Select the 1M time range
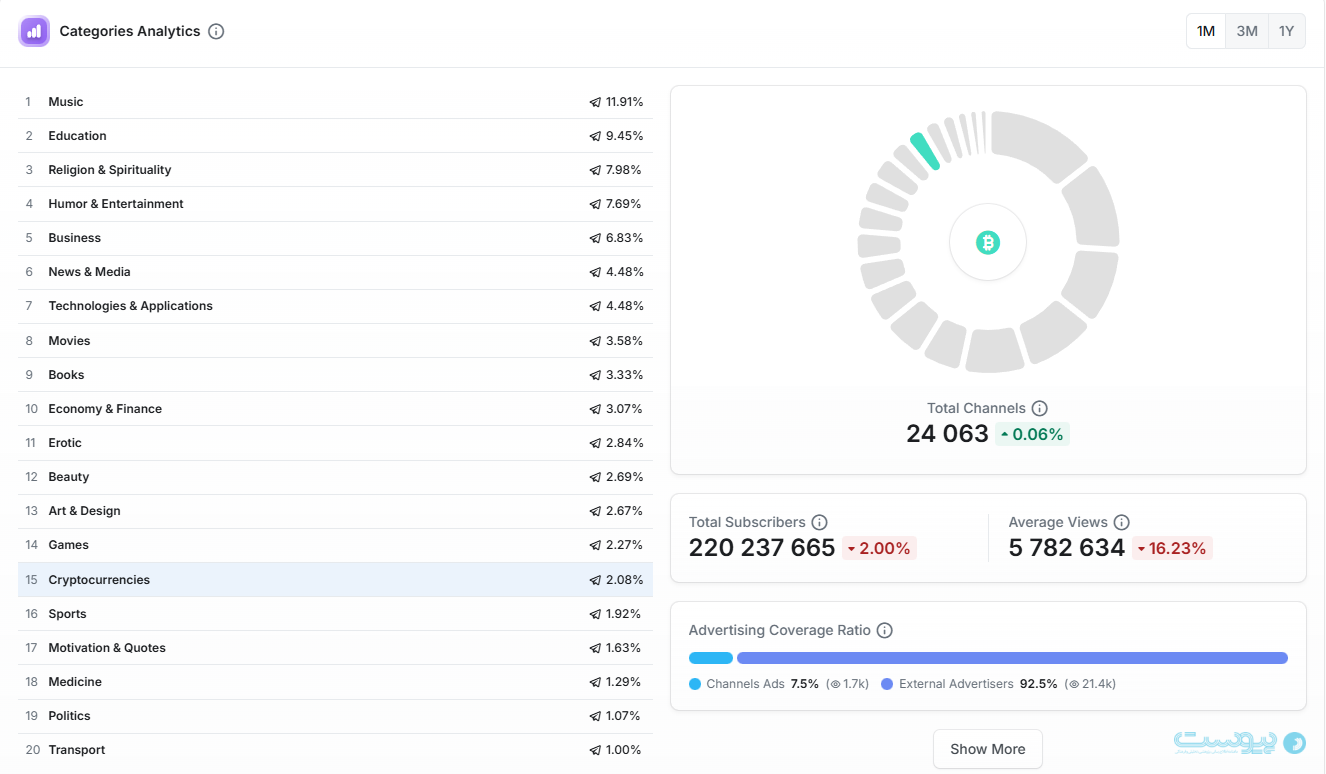This screenshot has height=774, width=1326. coord(1206,31)
